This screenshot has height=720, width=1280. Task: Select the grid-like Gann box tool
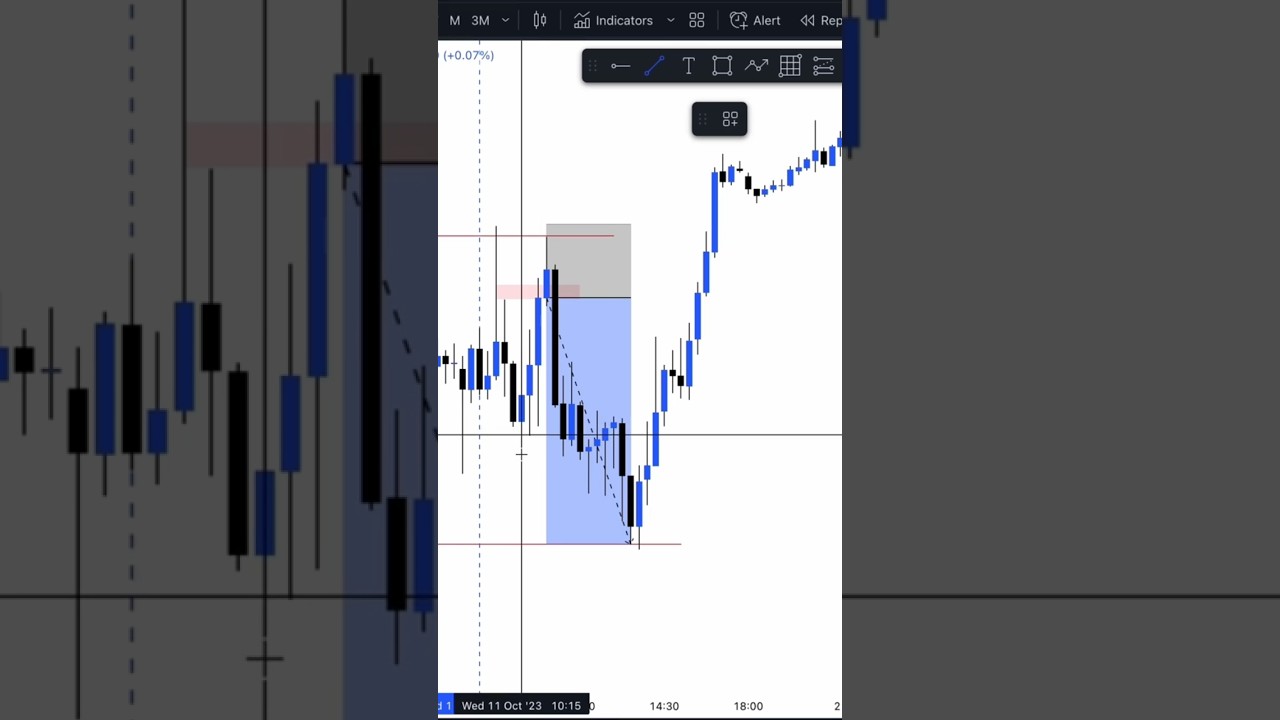[790, 66]
